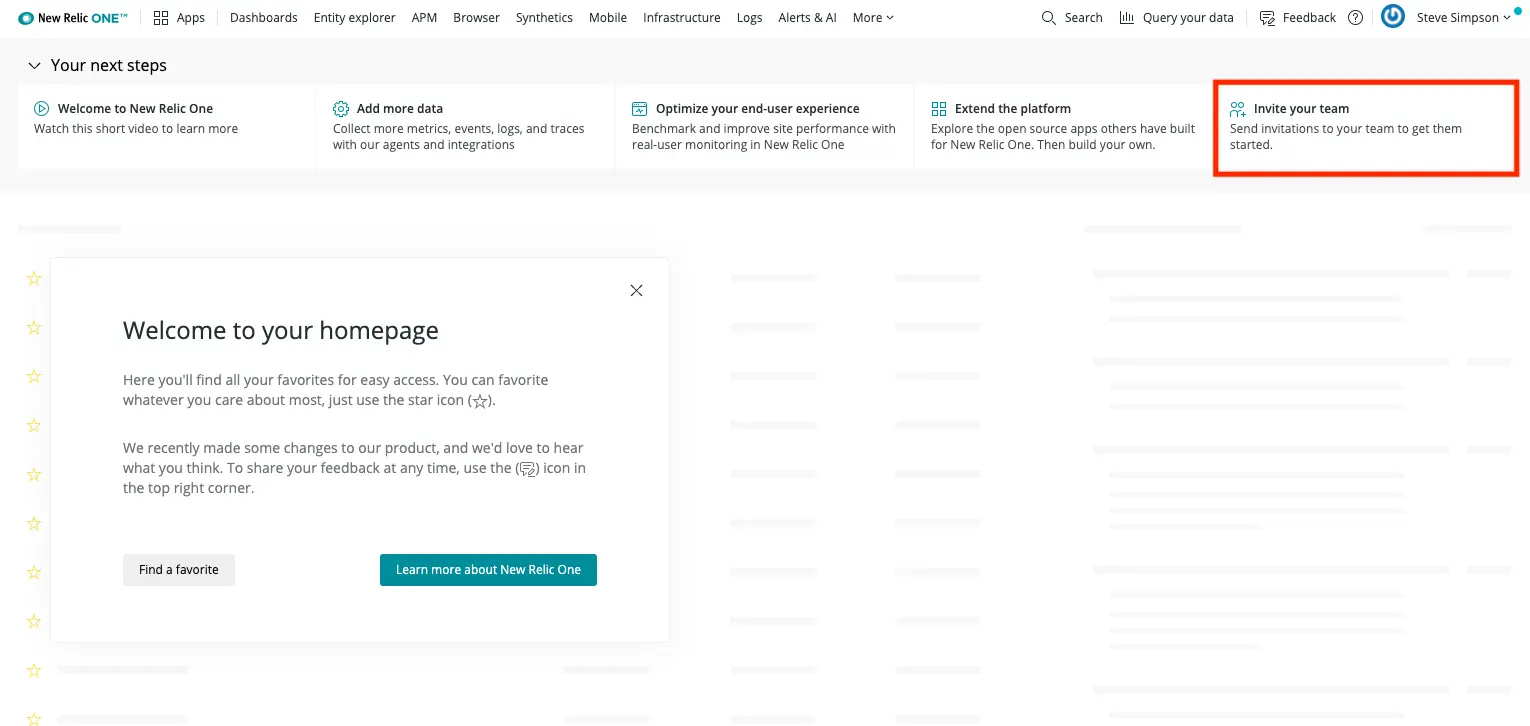This screenshot has height=726, width=1530.
Task: Open the Feedback panel icon
Action: [x=1266, y=17]
